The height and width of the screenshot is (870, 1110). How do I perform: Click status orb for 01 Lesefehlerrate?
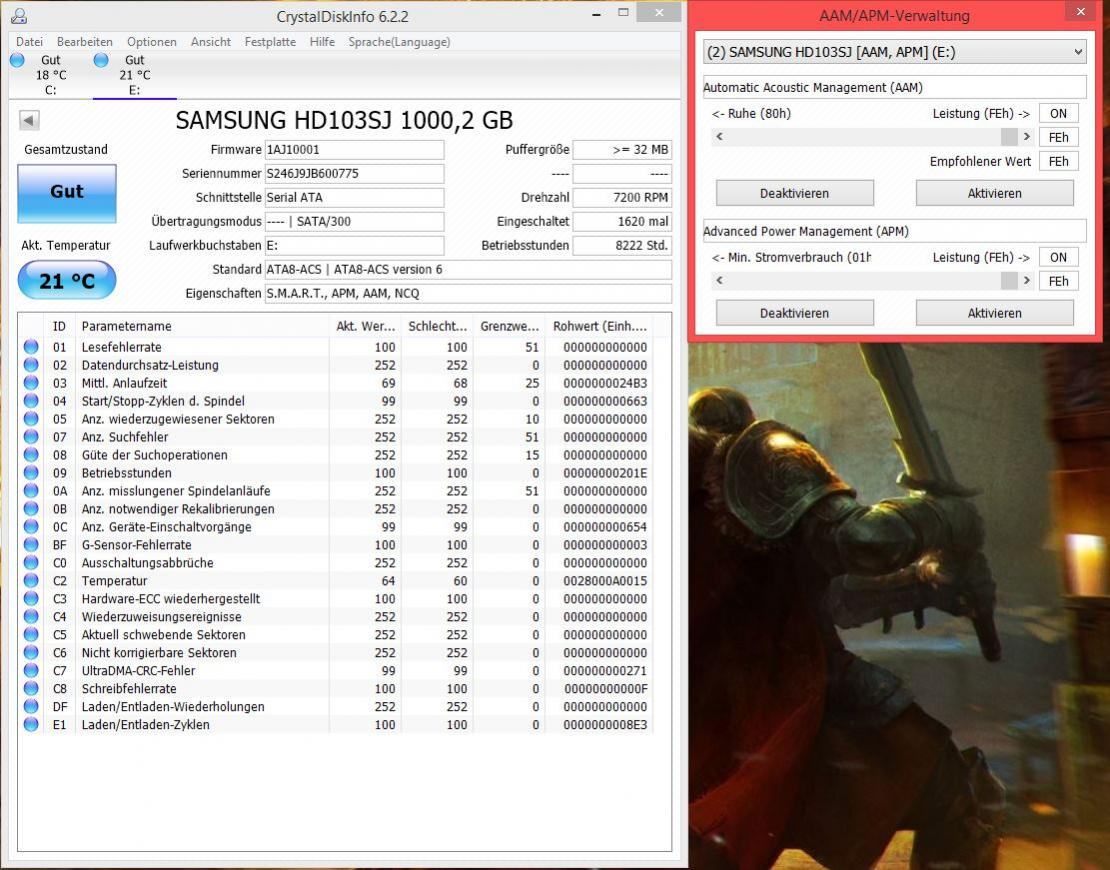(31, 347)
